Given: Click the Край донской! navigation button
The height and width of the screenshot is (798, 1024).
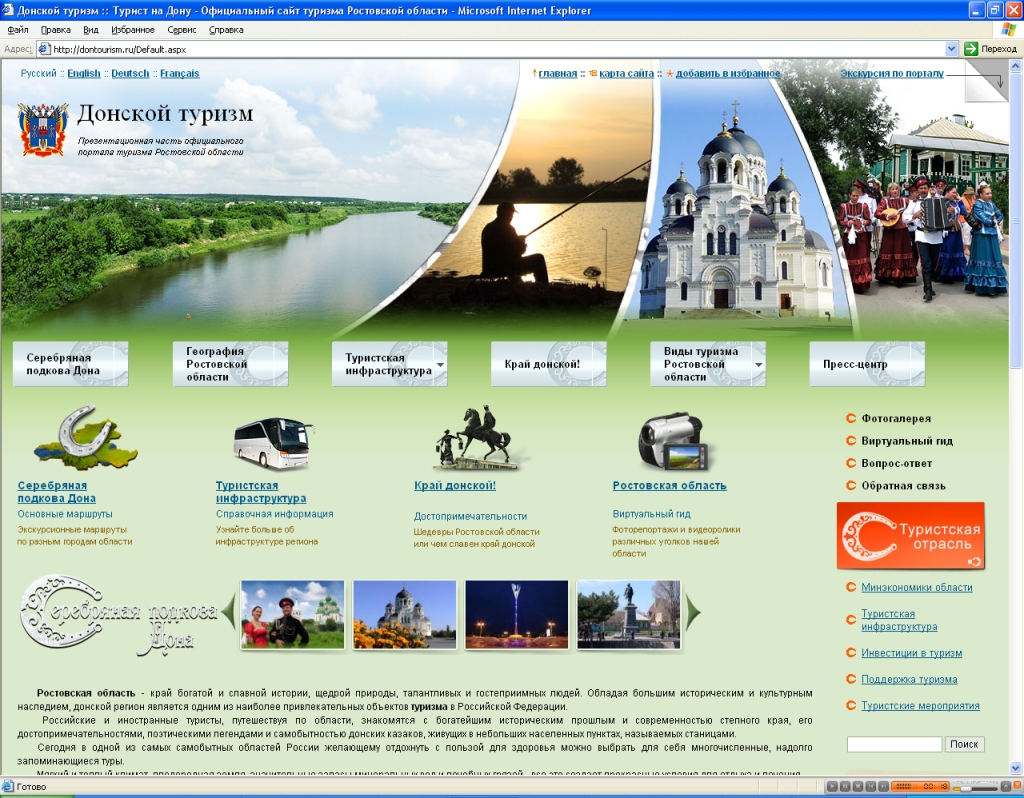Looking at the screenshot, I should click(x=549, y=364).
